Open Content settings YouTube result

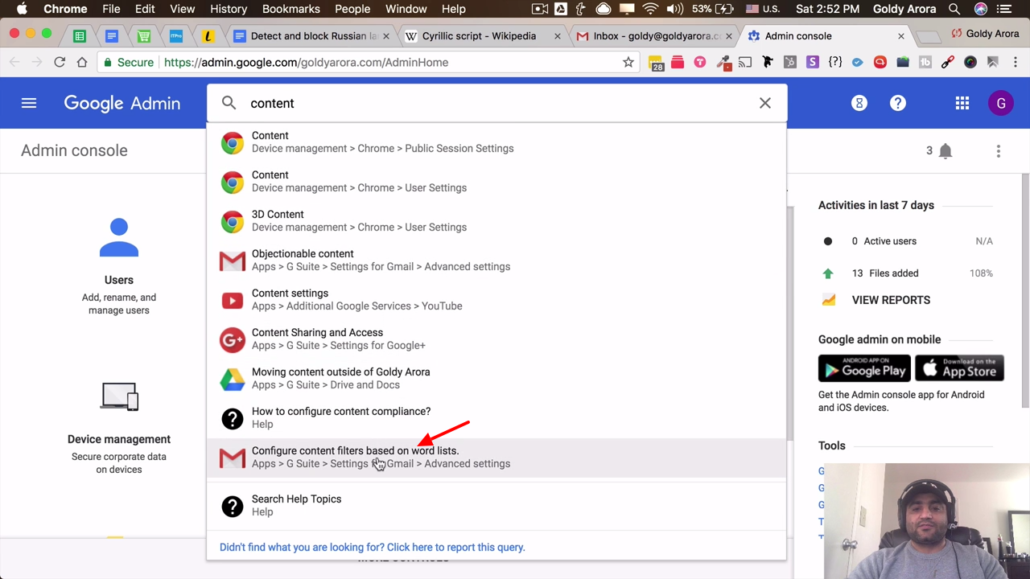[497, 300]
